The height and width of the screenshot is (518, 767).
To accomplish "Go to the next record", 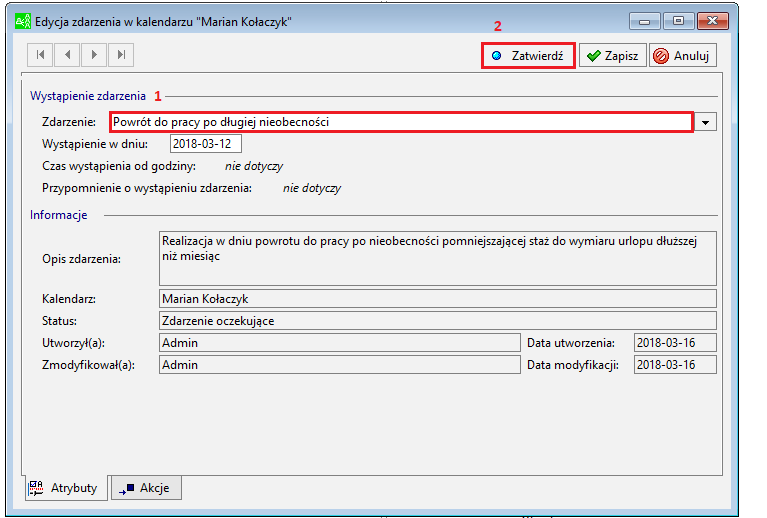I will coord(94,54).
